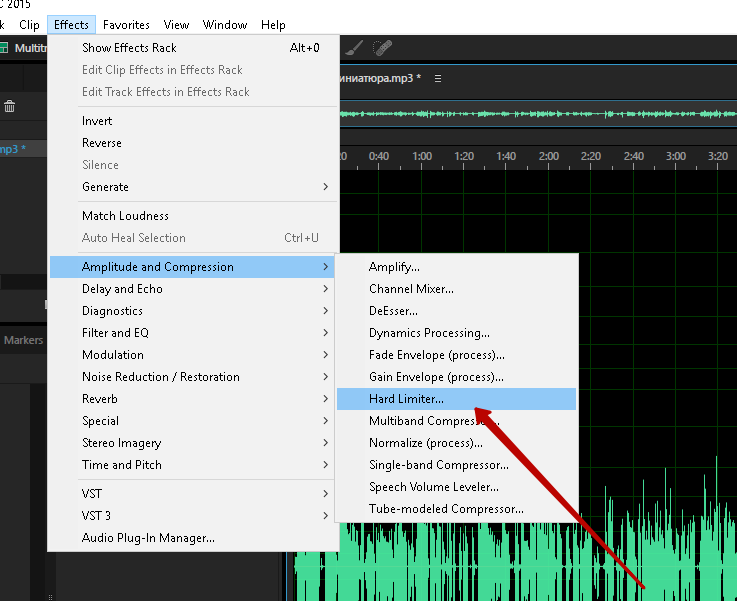Viewport: 737px width, 601px height.
Task: Choose Show Effects Rack
Action: (193, 48)
